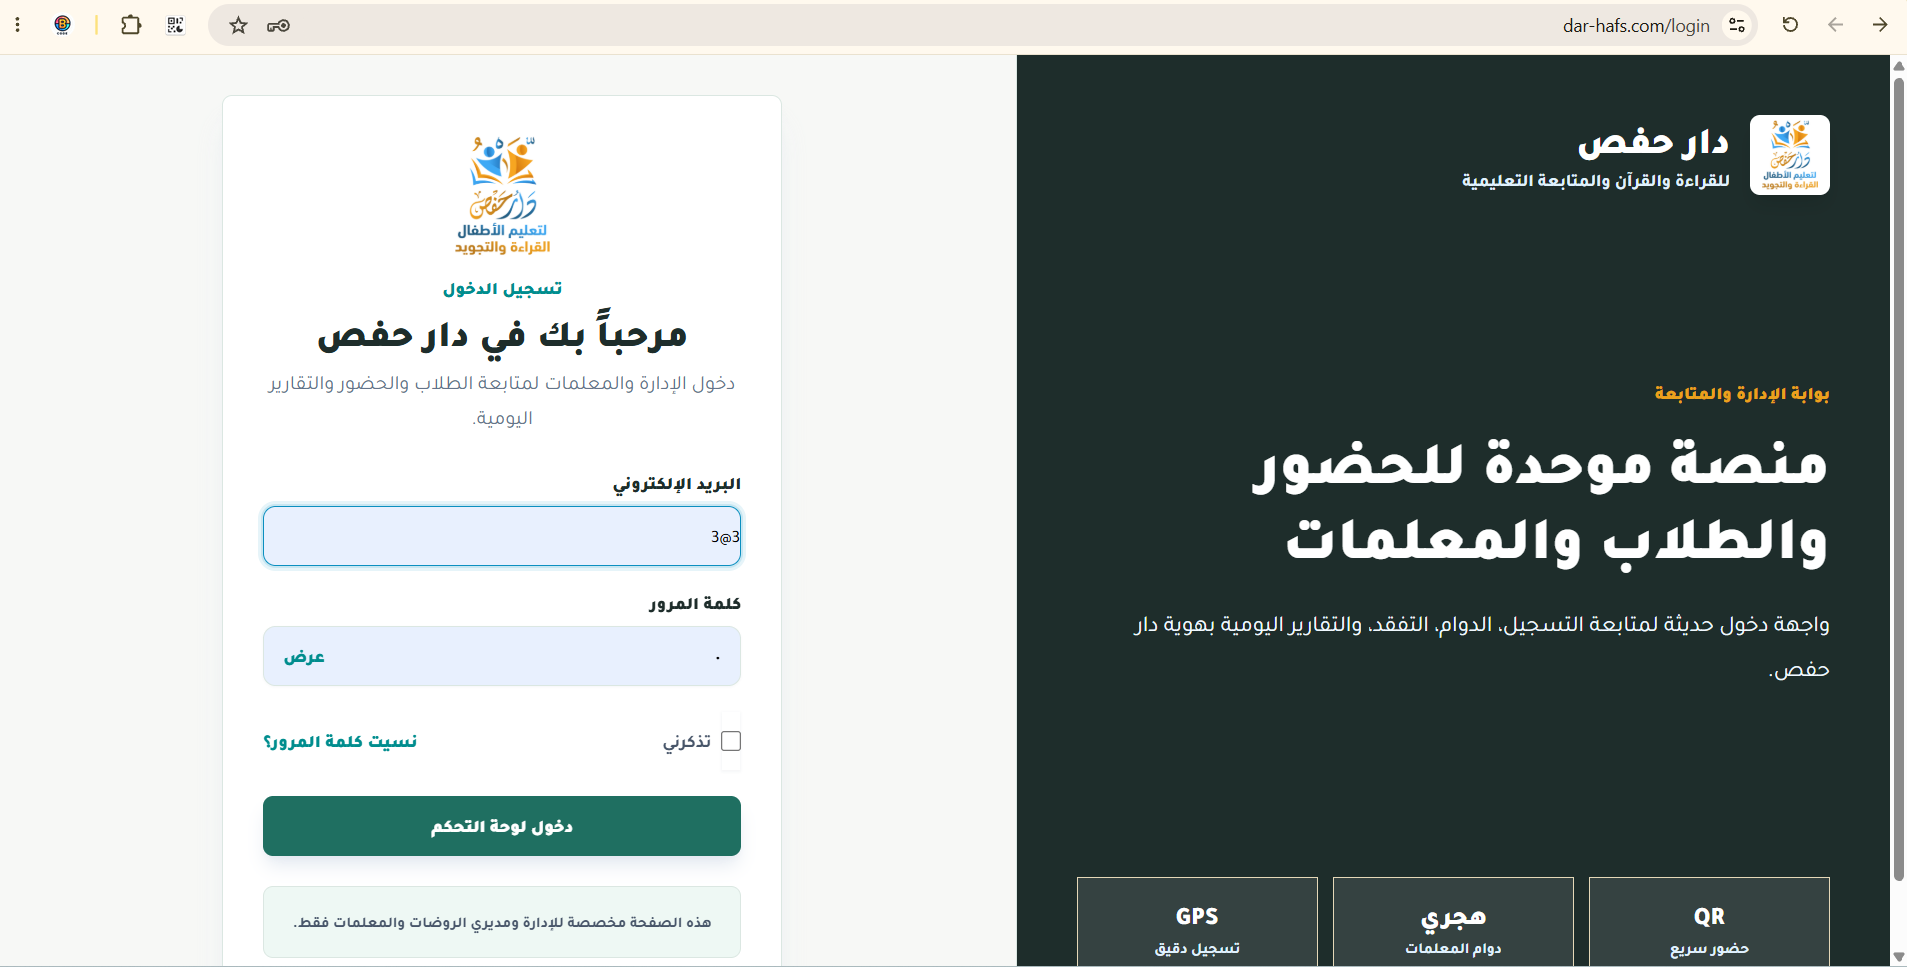
Task: Click the notice هذه الصفحة مخصصة للإدارة
Action: (x=502, y=922)
